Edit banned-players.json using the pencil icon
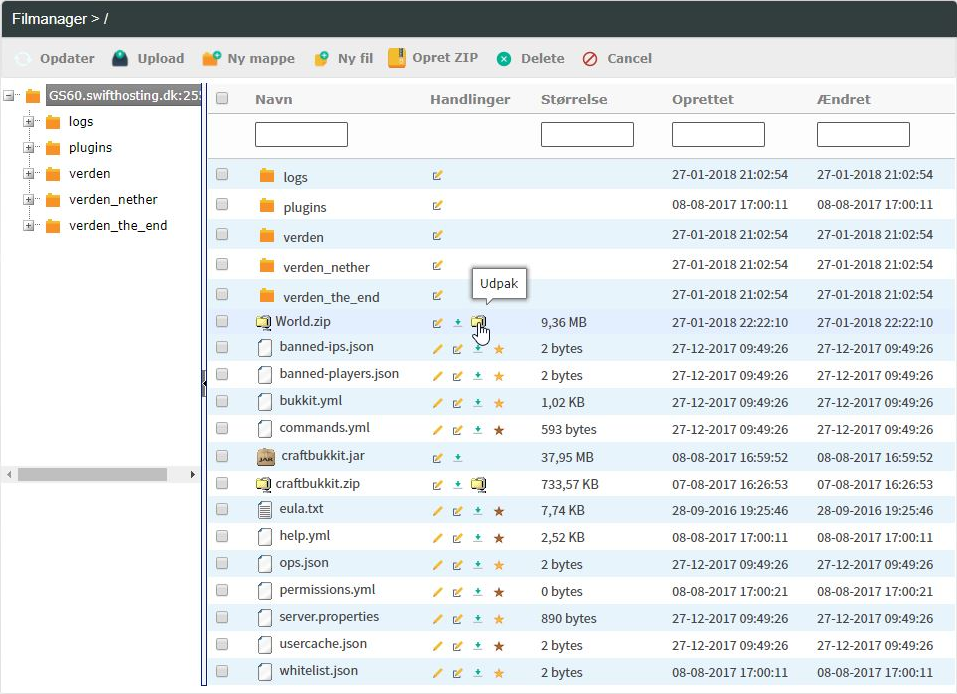Viewport: 957px width, 694px height. (x=438, y=376)
